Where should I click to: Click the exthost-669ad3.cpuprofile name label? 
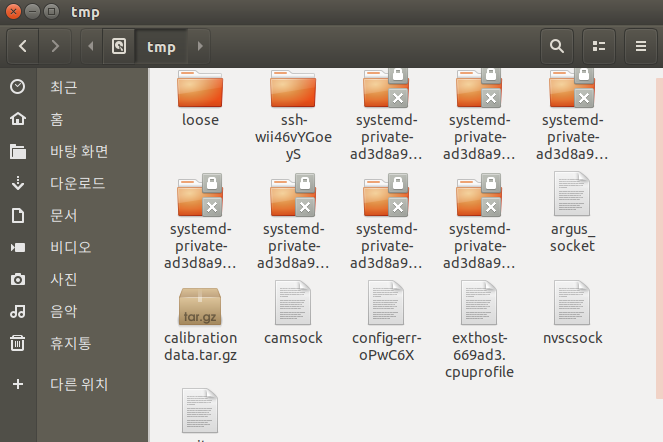[x=479, y=355]
